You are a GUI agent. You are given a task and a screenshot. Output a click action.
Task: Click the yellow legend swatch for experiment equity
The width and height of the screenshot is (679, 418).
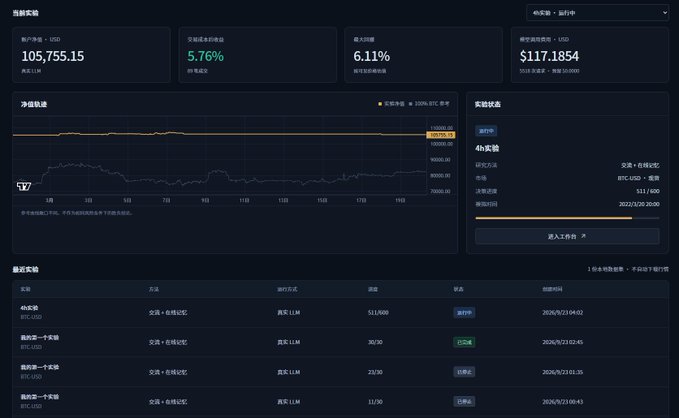point(380,104)
